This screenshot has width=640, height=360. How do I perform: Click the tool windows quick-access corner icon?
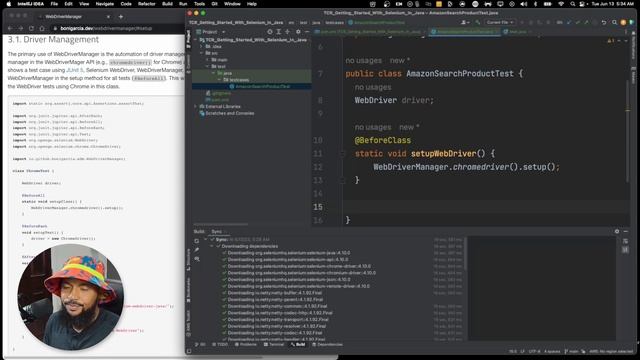pyautogui.click(x=189, y=351)
